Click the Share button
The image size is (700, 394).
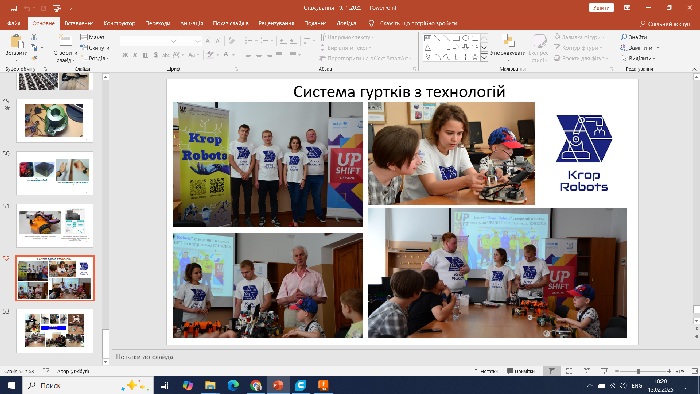click(x=665, y=24)
